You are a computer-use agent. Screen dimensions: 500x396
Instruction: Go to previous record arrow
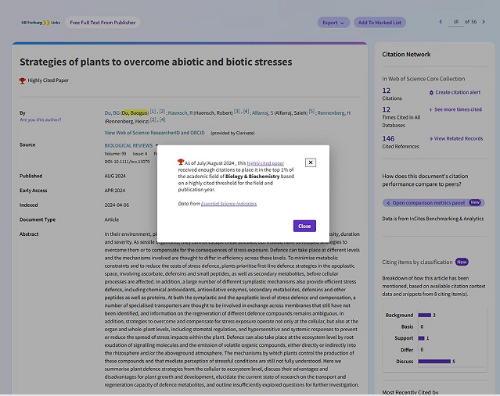point(441,22)
